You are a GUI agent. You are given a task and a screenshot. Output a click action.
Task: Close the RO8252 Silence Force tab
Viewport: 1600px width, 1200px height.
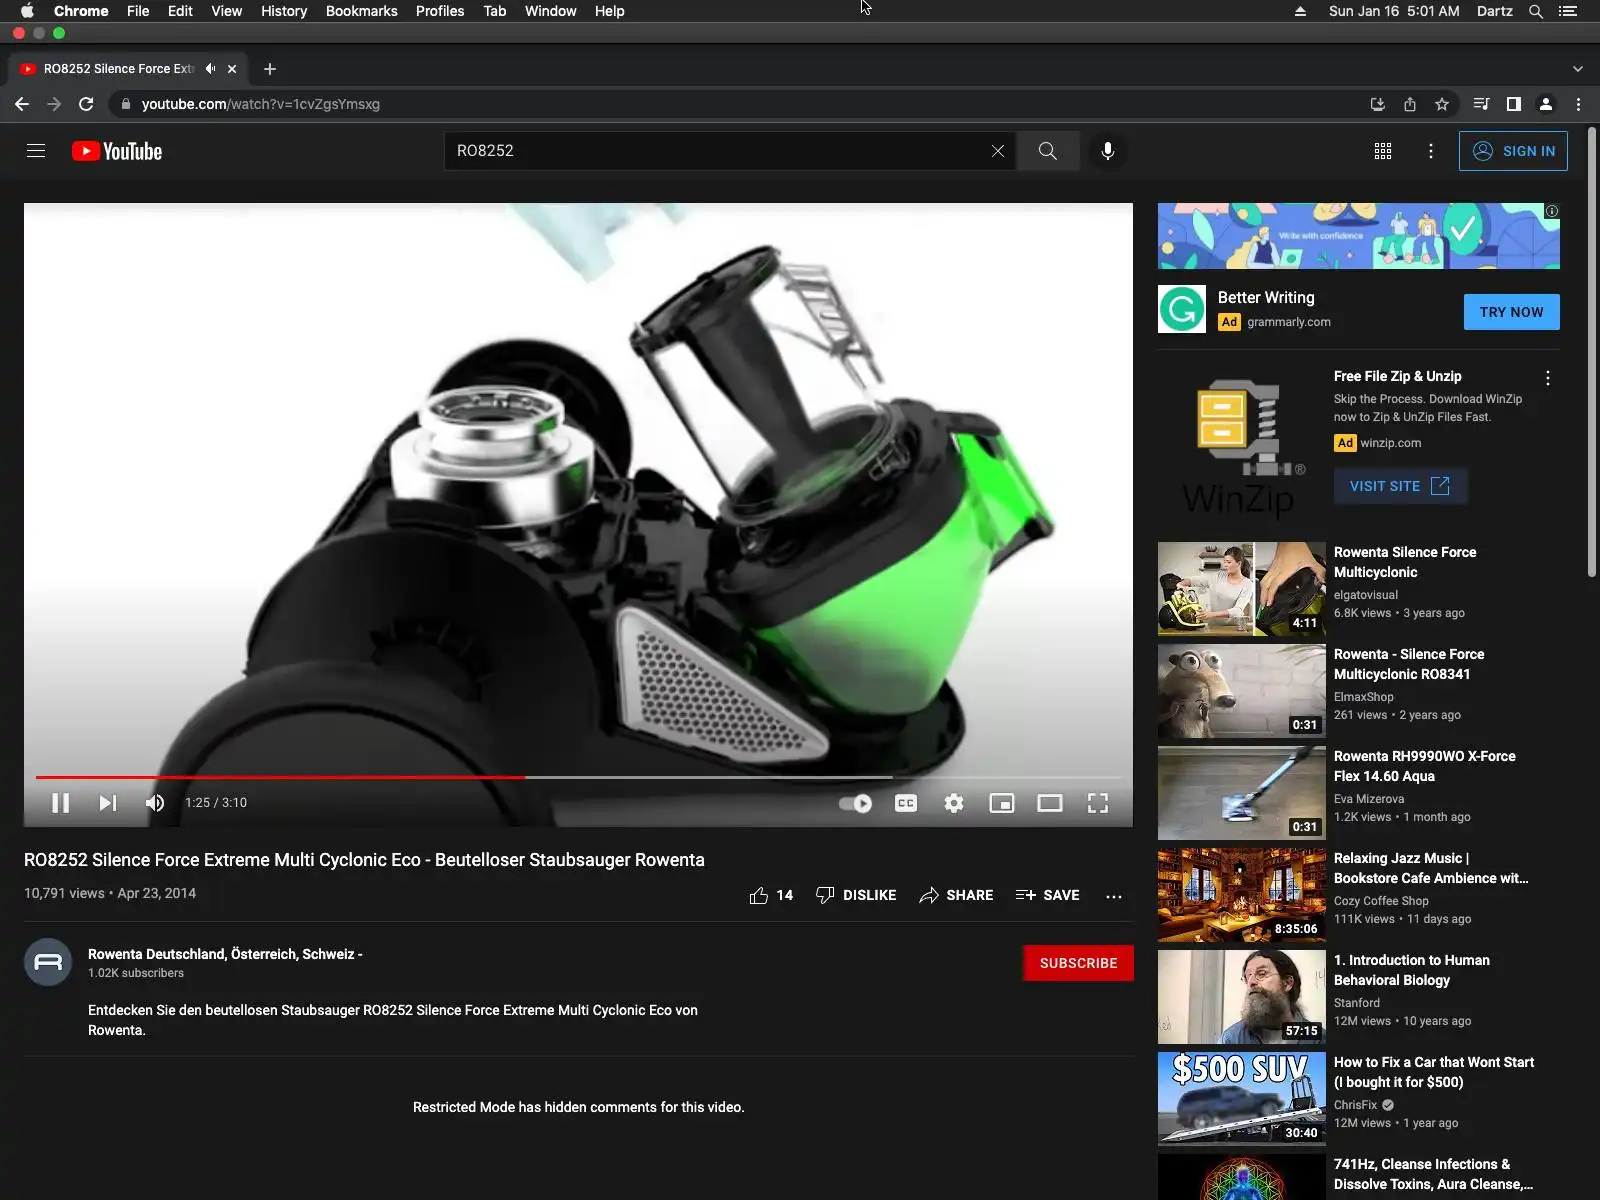(x=232, y=69)
